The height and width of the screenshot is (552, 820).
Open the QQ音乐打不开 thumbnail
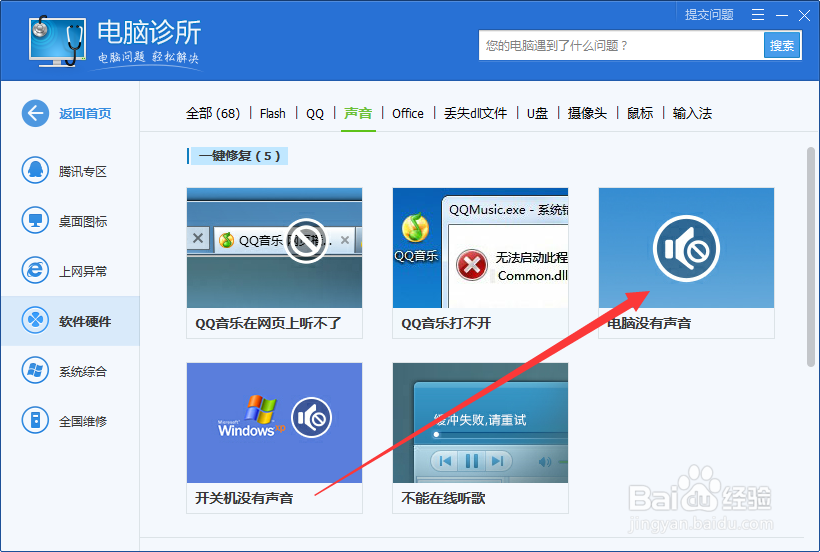480,248
